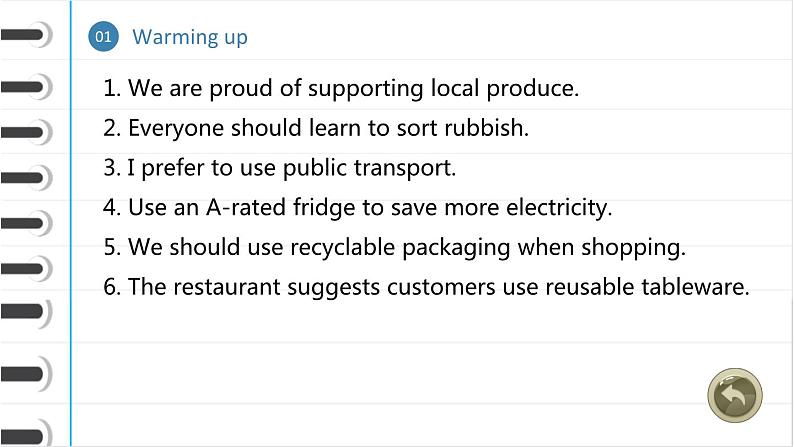Select the "Warming up" section heading
Viewport: 794px width, 447px height.
190,38
